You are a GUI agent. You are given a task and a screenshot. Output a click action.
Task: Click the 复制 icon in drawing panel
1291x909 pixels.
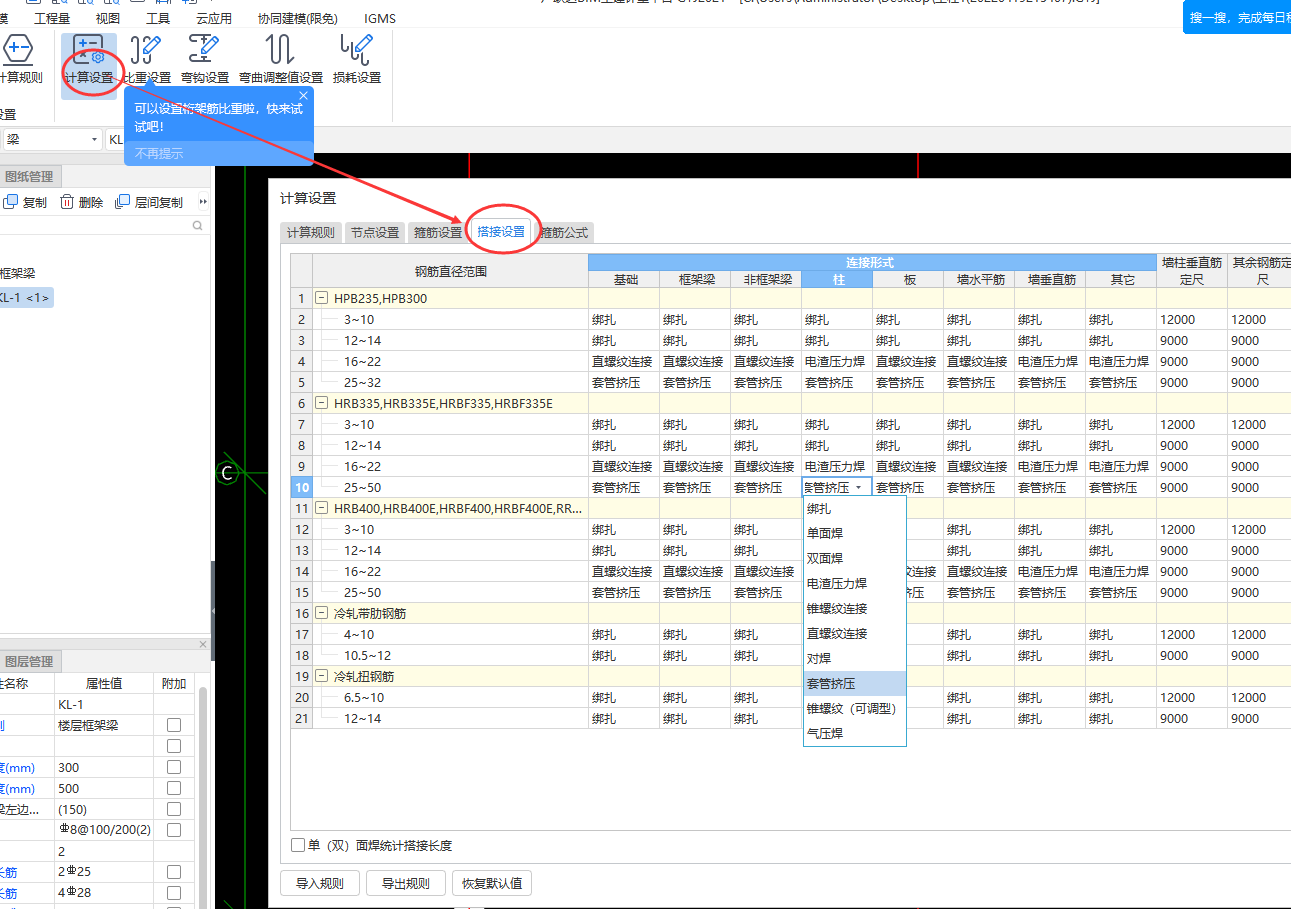(25, 202)
